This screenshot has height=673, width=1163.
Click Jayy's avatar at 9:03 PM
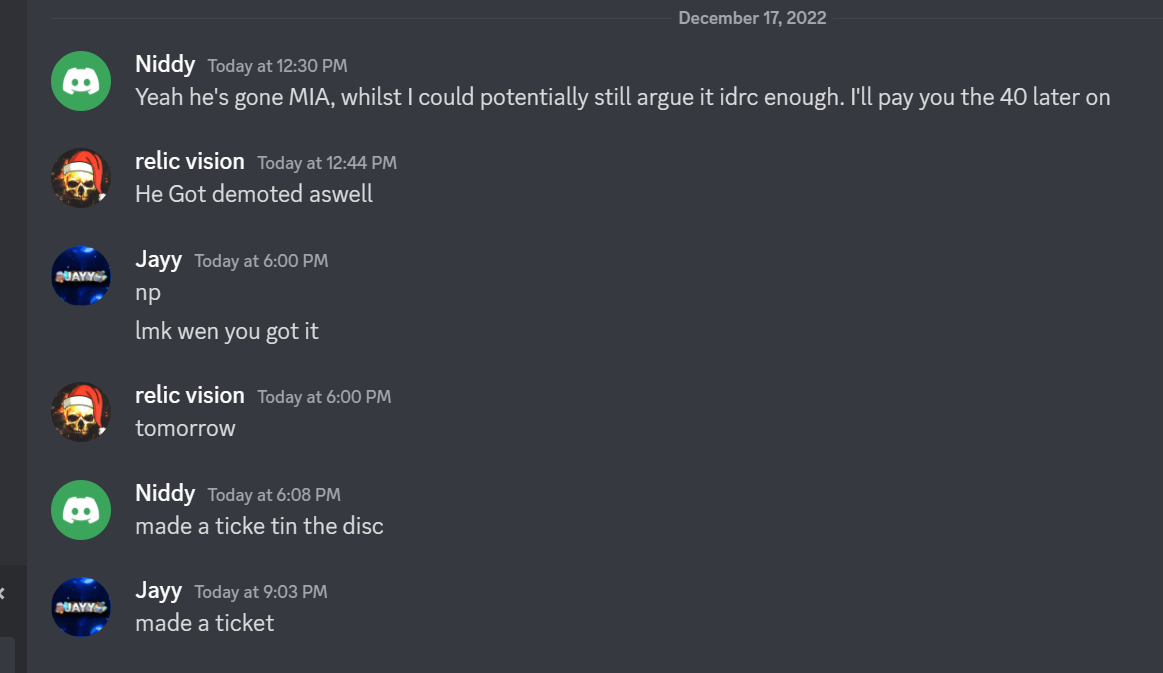81,607
